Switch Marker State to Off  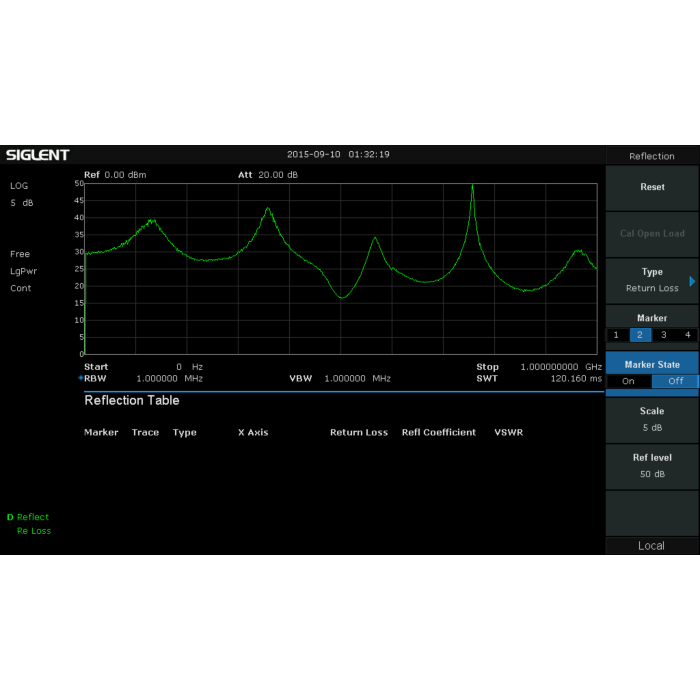[675, 381]
